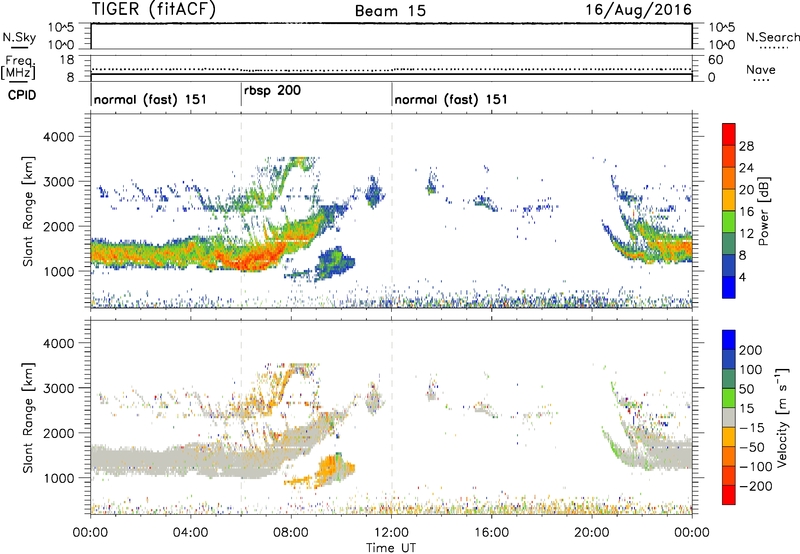This screenshot has width=800, height=554.
Task: Click the red top segment of Power color bar
Action: coord(729,134)
